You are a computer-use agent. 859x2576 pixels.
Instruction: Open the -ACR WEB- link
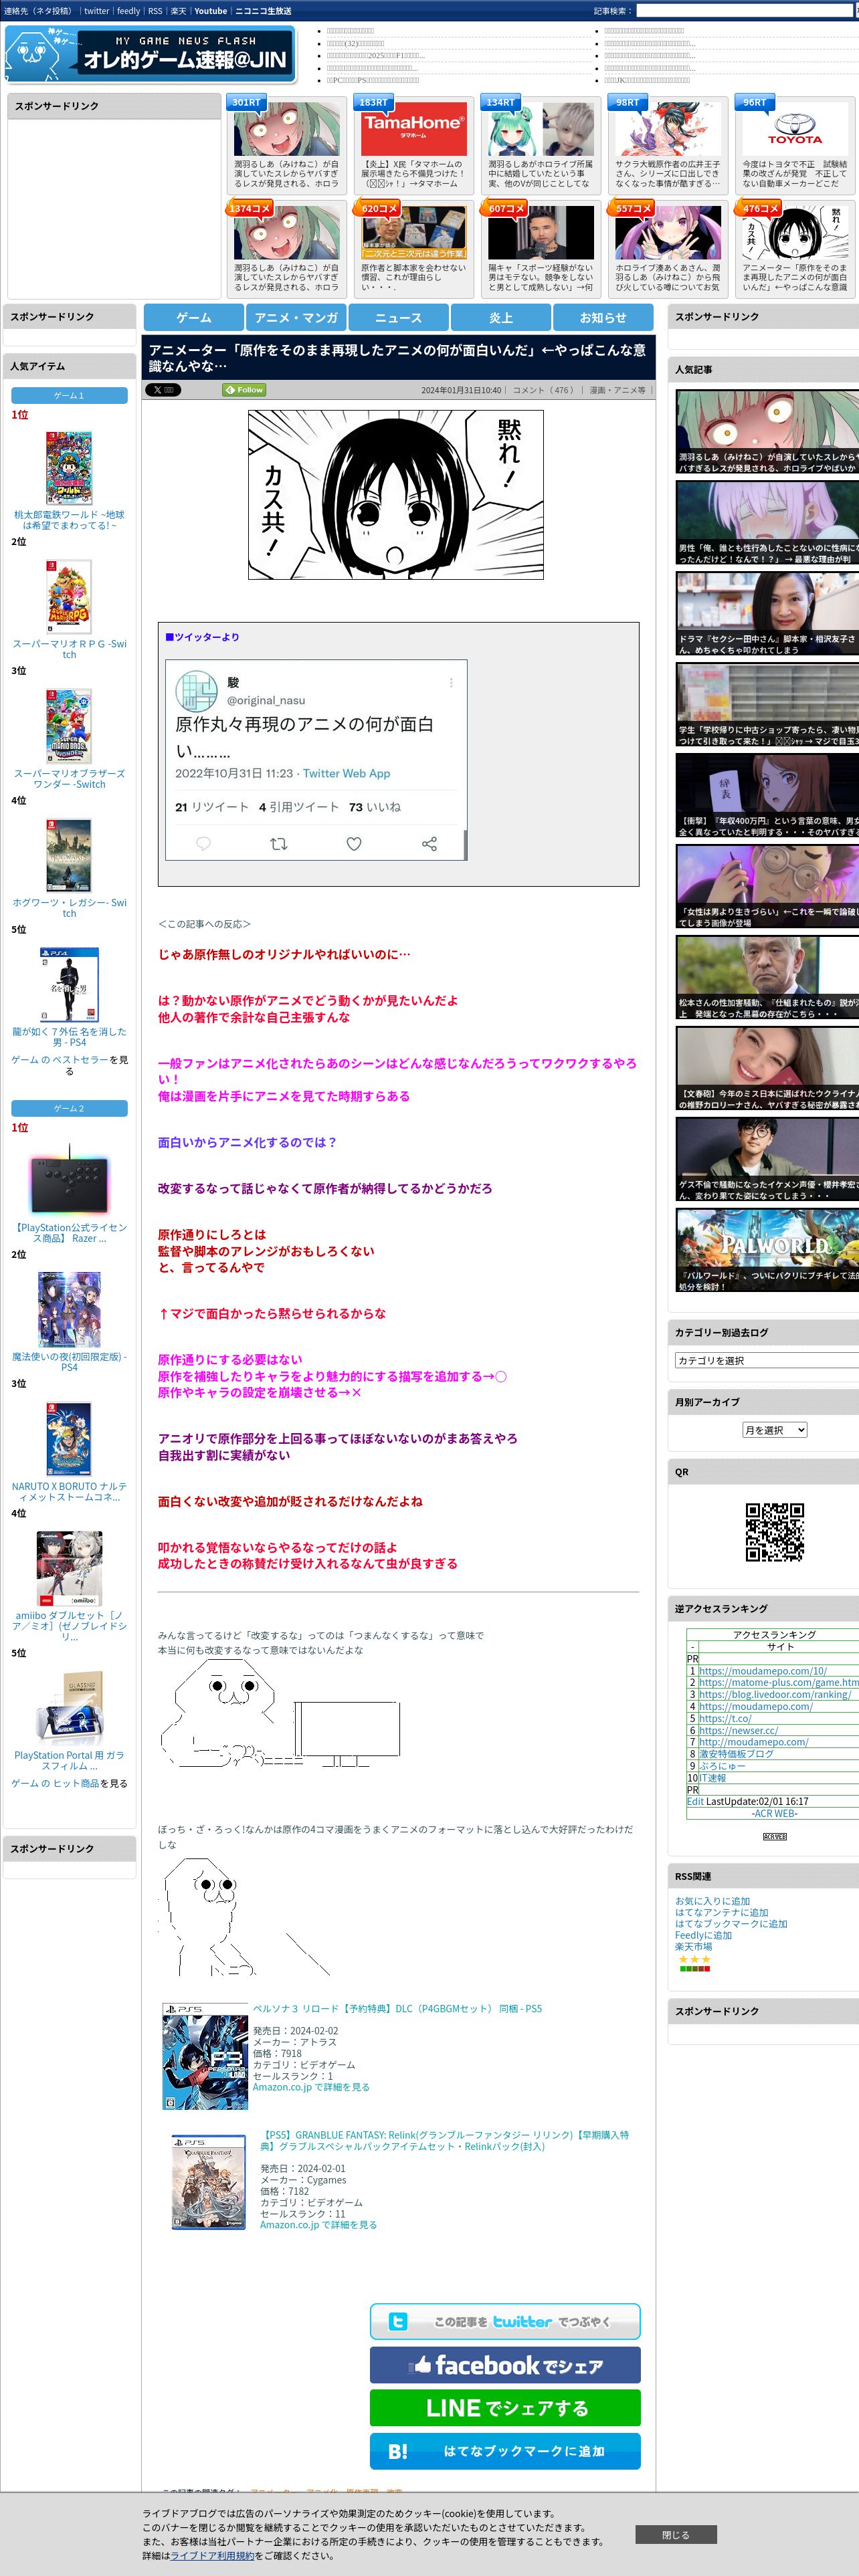[774, 1813]
